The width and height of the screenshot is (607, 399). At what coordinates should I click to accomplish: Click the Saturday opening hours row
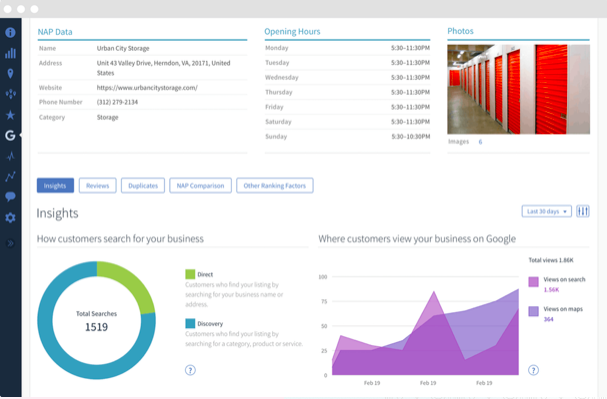[x=347, y=122]
